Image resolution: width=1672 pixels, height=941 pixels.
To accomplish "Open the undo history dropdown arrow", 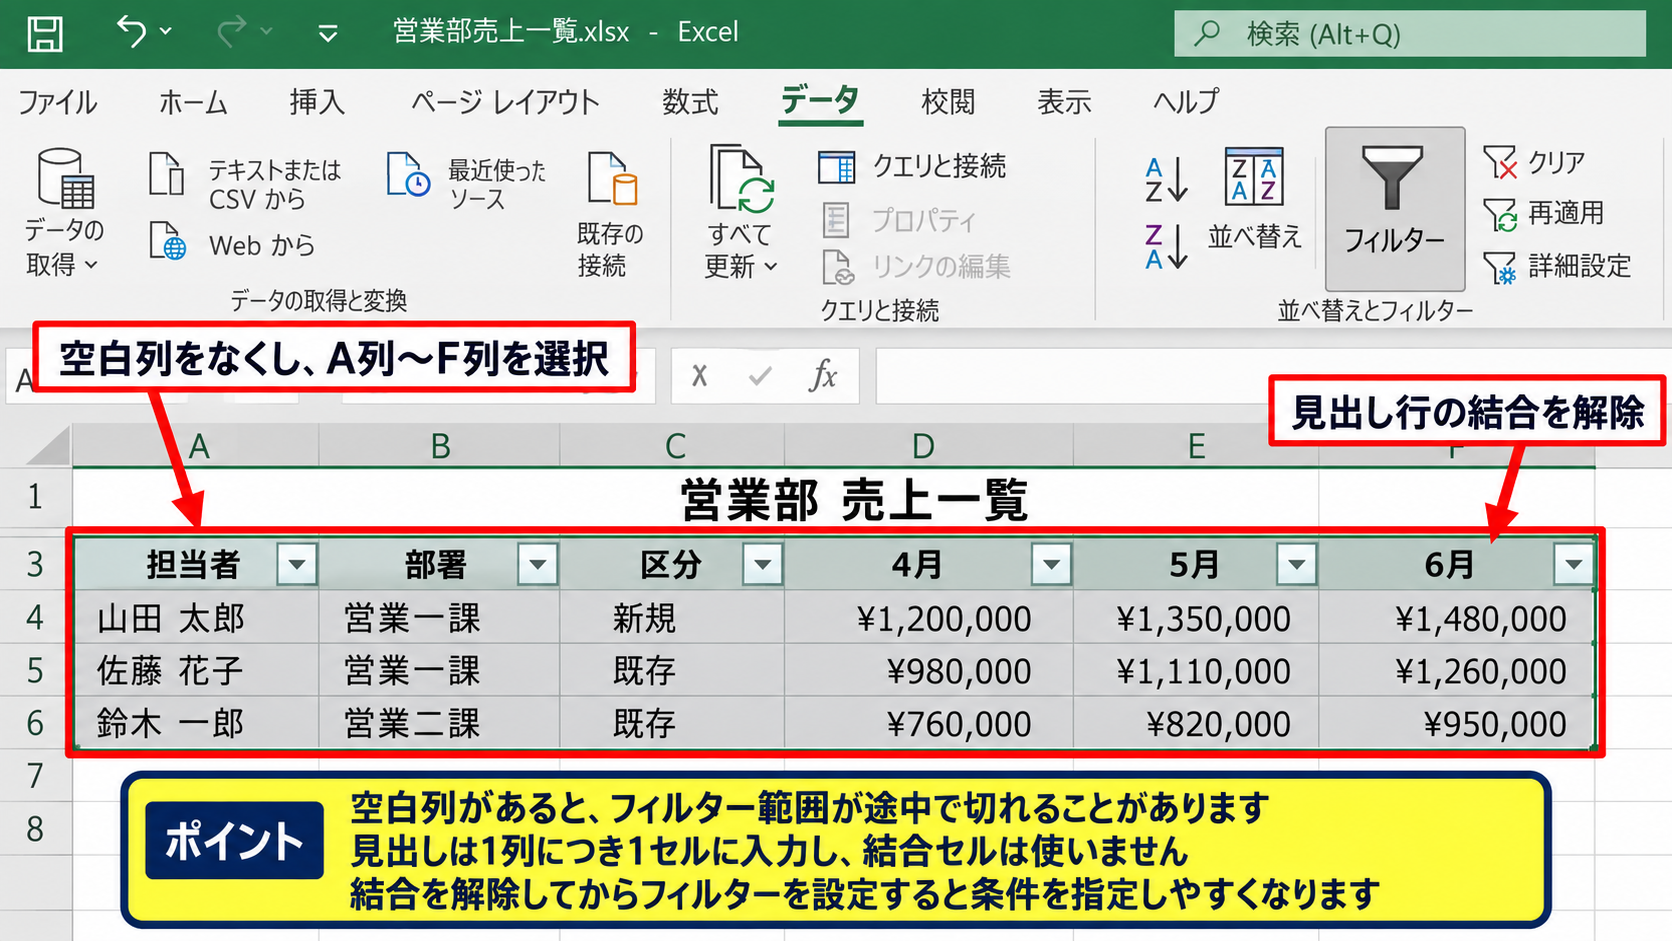I will click(166, 32).
